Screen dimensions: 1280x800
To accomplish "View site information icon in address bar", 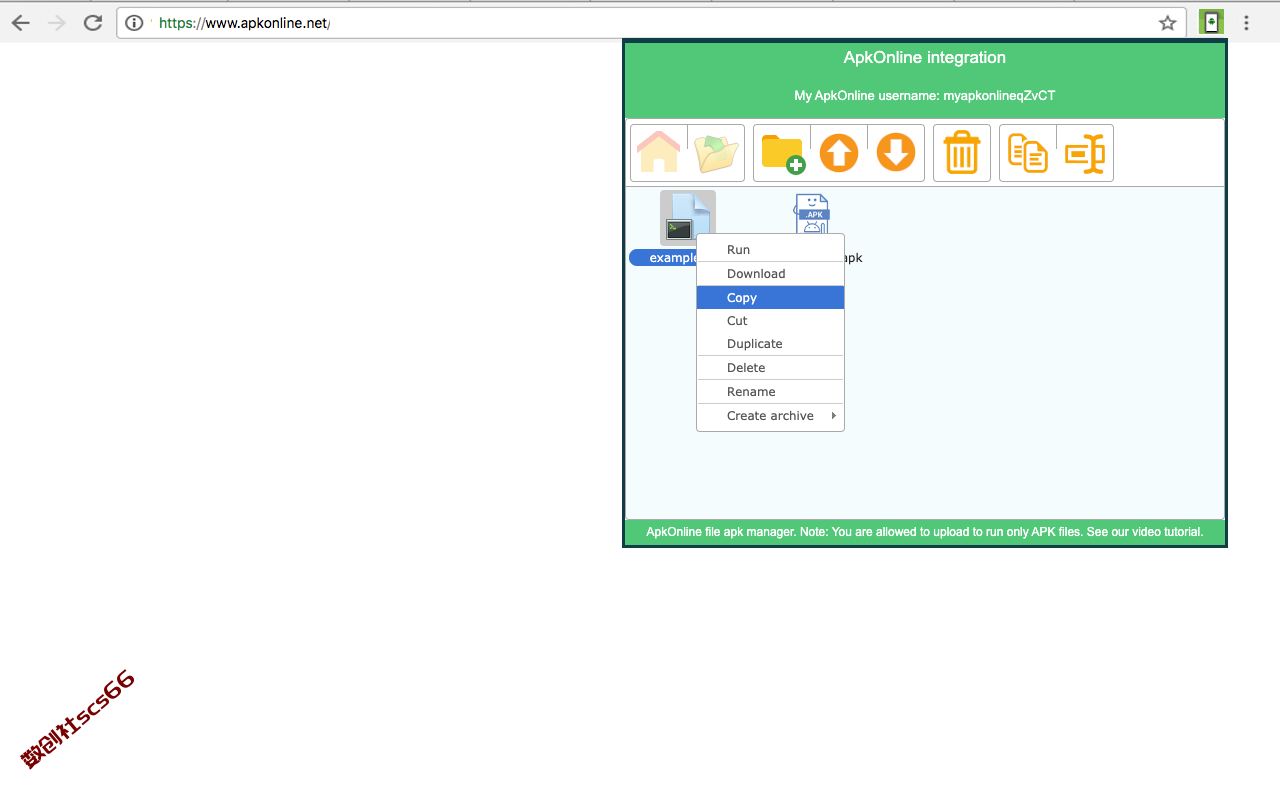I will pos(134,23).
